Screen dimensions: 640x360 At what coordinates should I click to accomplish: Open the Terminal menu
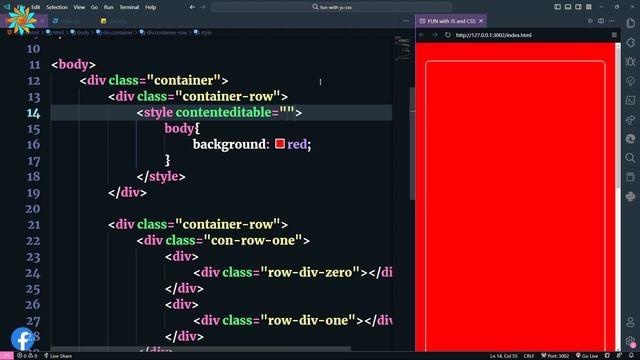click(x=129, y=7)
